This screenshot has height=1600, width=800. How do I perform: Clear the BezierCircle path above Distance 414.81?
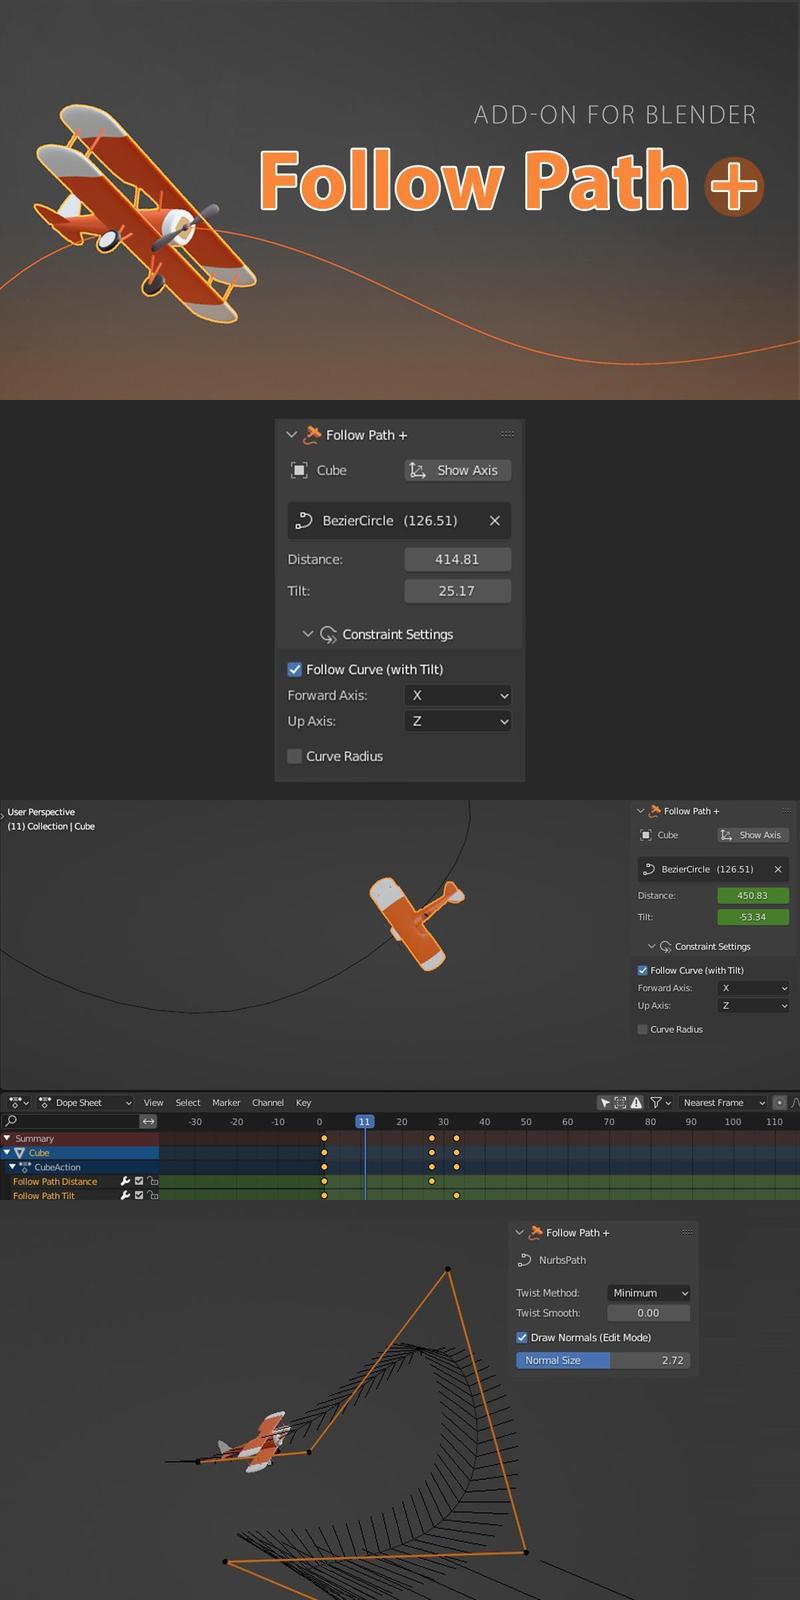[495, 520]
